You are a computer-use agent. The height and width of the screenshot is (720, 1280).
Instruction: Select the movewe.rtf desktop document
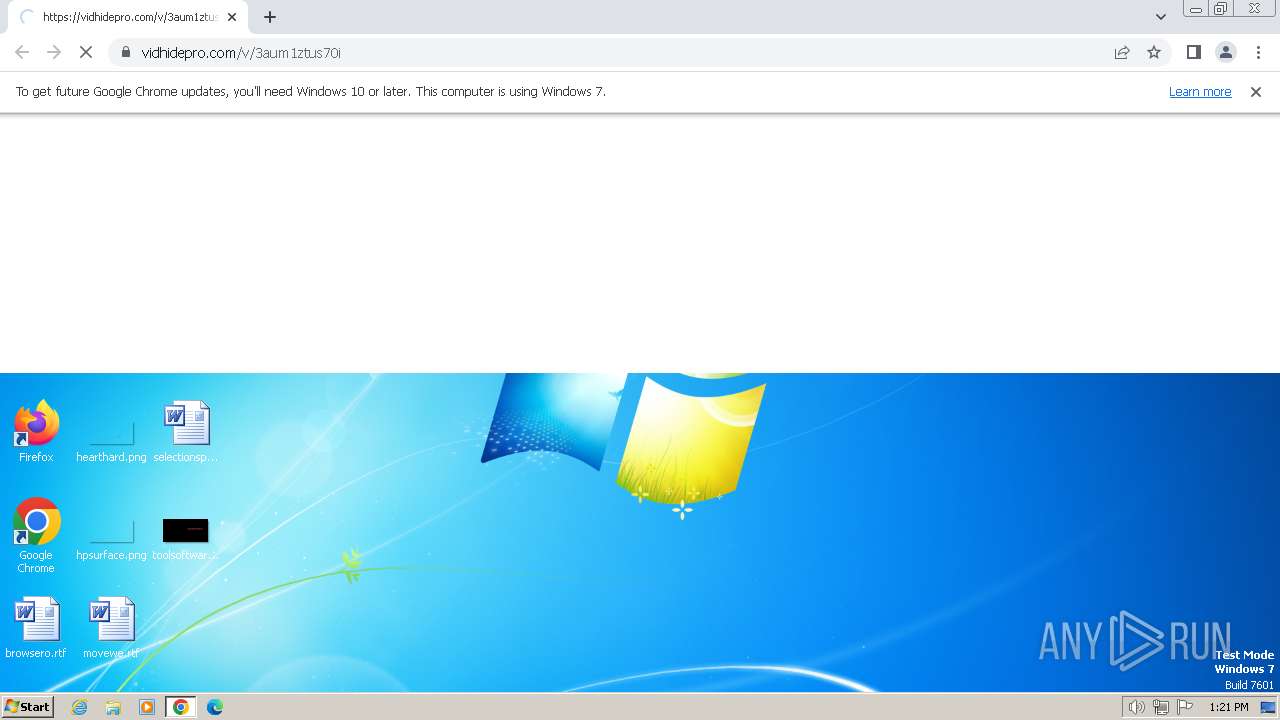pyautogui.click(x=111, y=628)
